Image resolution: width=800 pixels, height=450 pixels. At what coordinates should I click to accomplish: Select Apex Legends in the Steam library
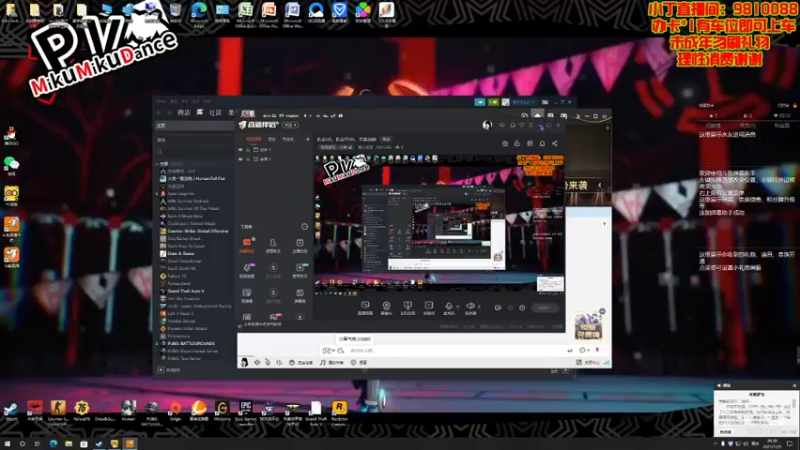[x=180, y=193]
